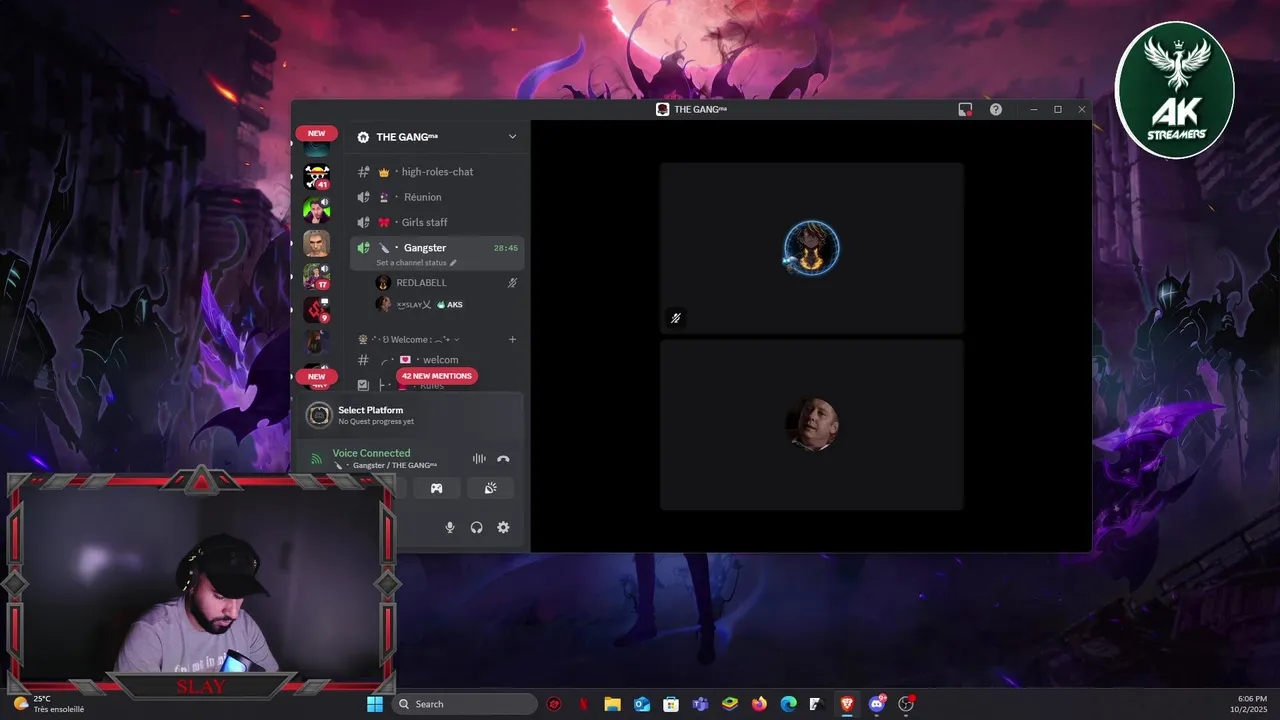Open Netflix from the taskbar

584,704
